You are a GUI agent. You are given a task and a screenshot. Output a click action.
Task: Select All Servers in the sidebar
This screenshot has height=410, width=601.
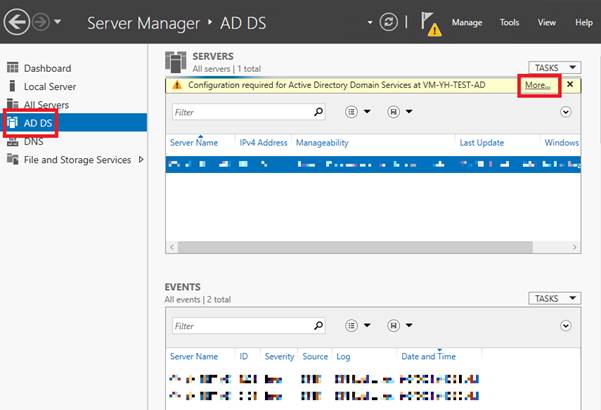coord(46,105)
